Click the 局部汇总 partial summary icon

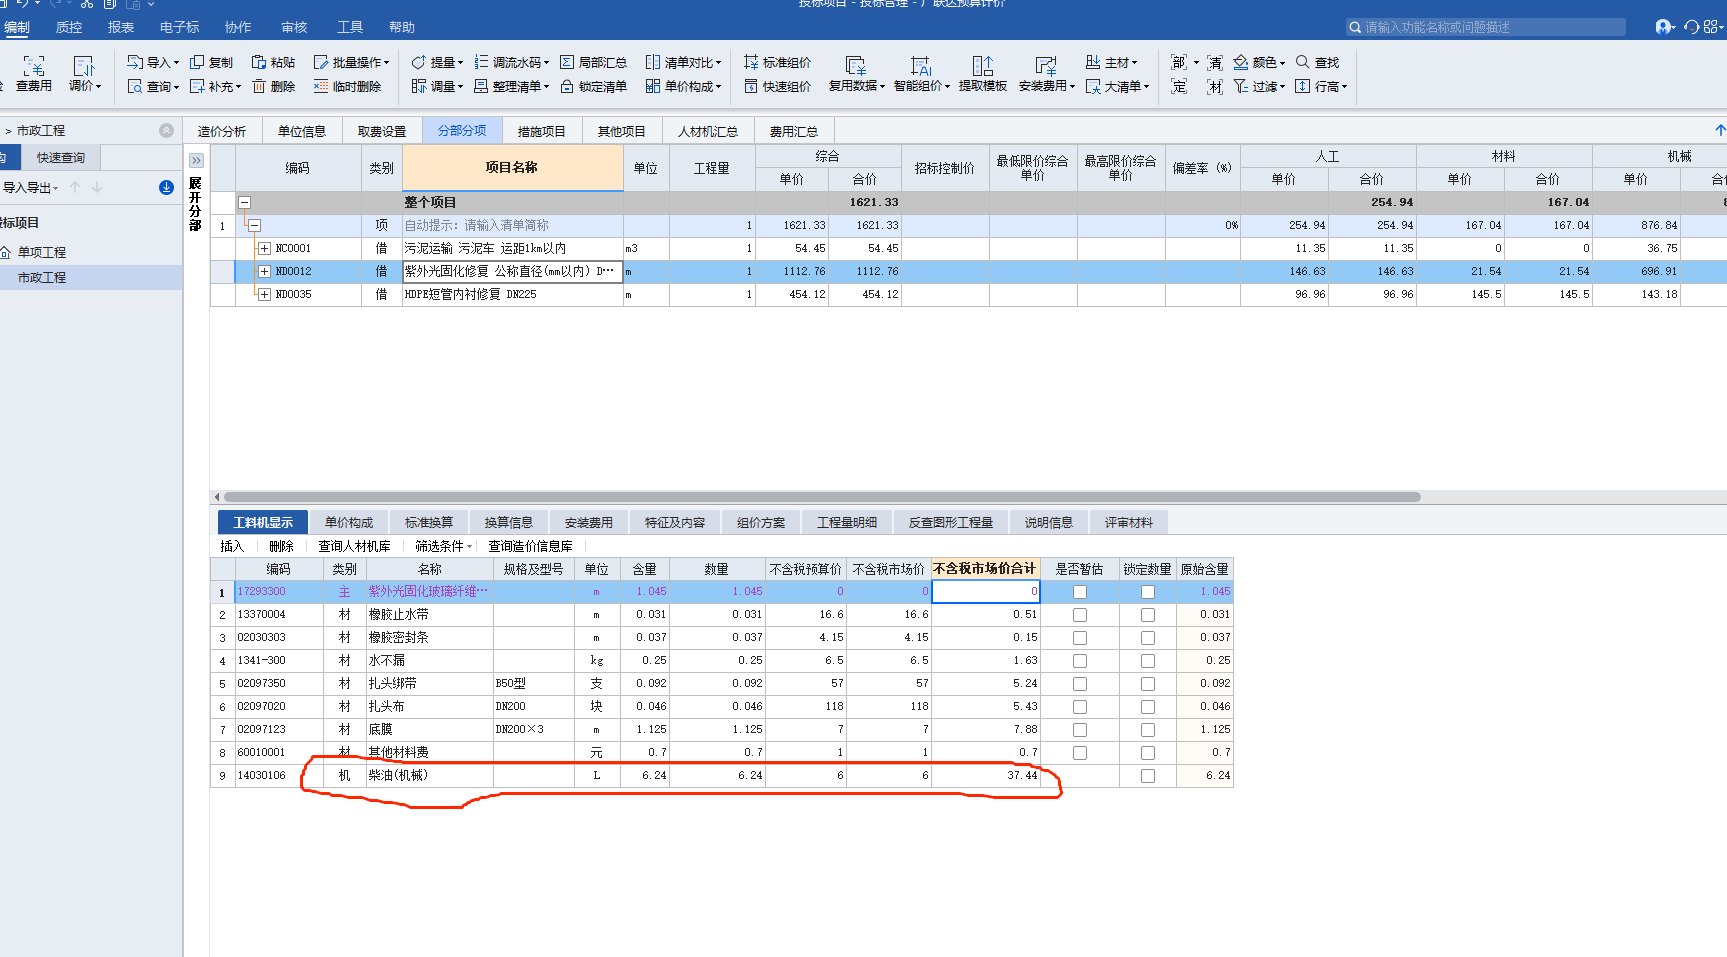[567, 62]
